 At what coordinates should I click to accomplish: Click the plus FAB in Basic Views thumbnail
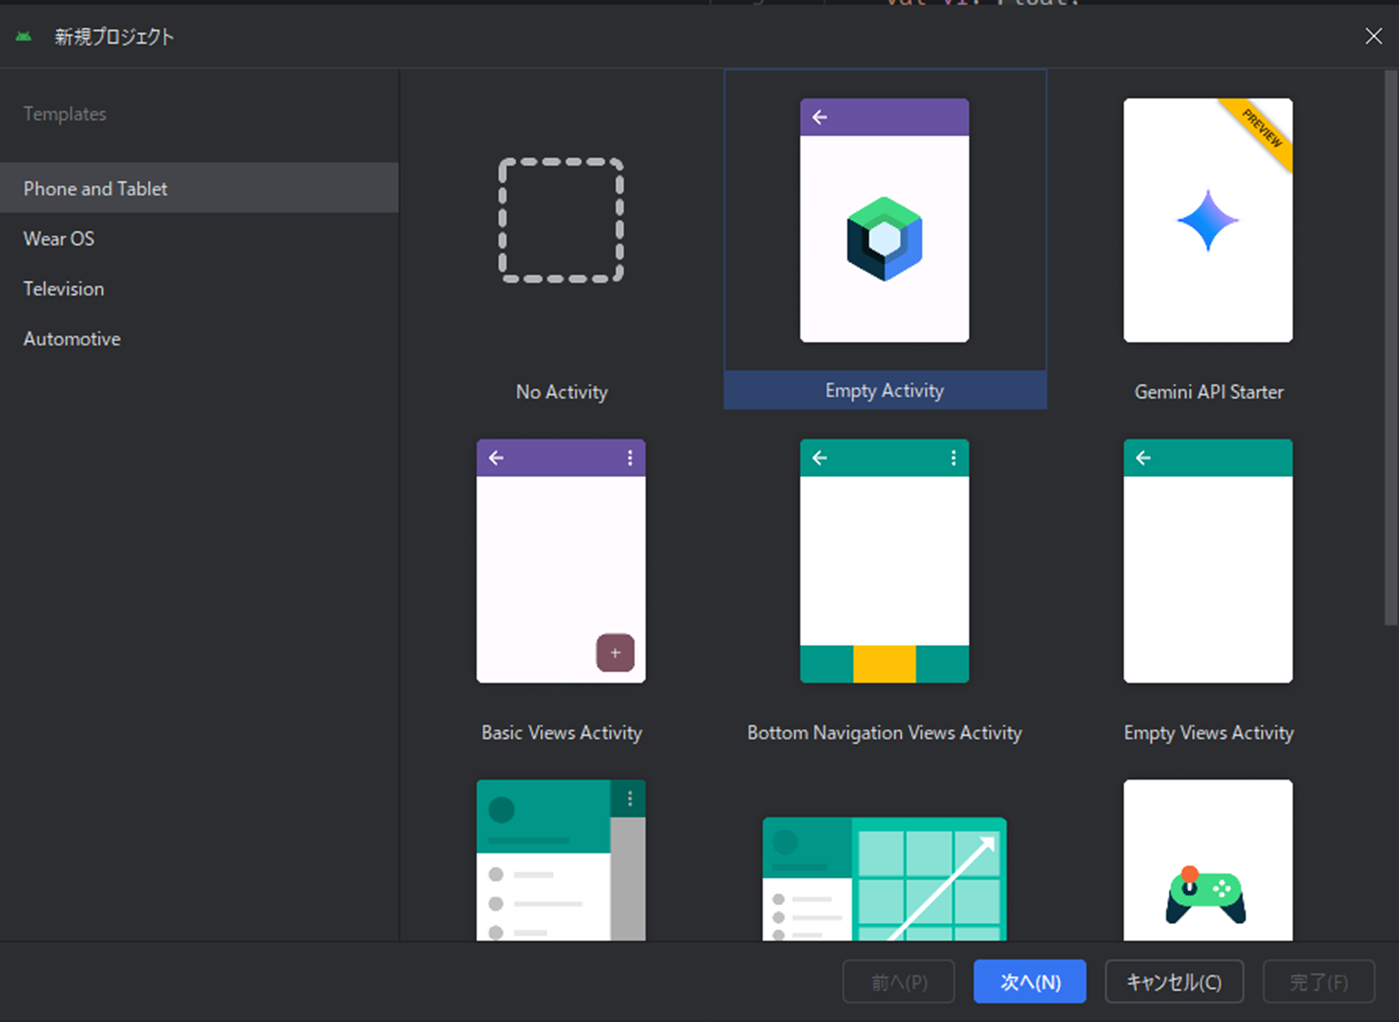pos(615,653)
